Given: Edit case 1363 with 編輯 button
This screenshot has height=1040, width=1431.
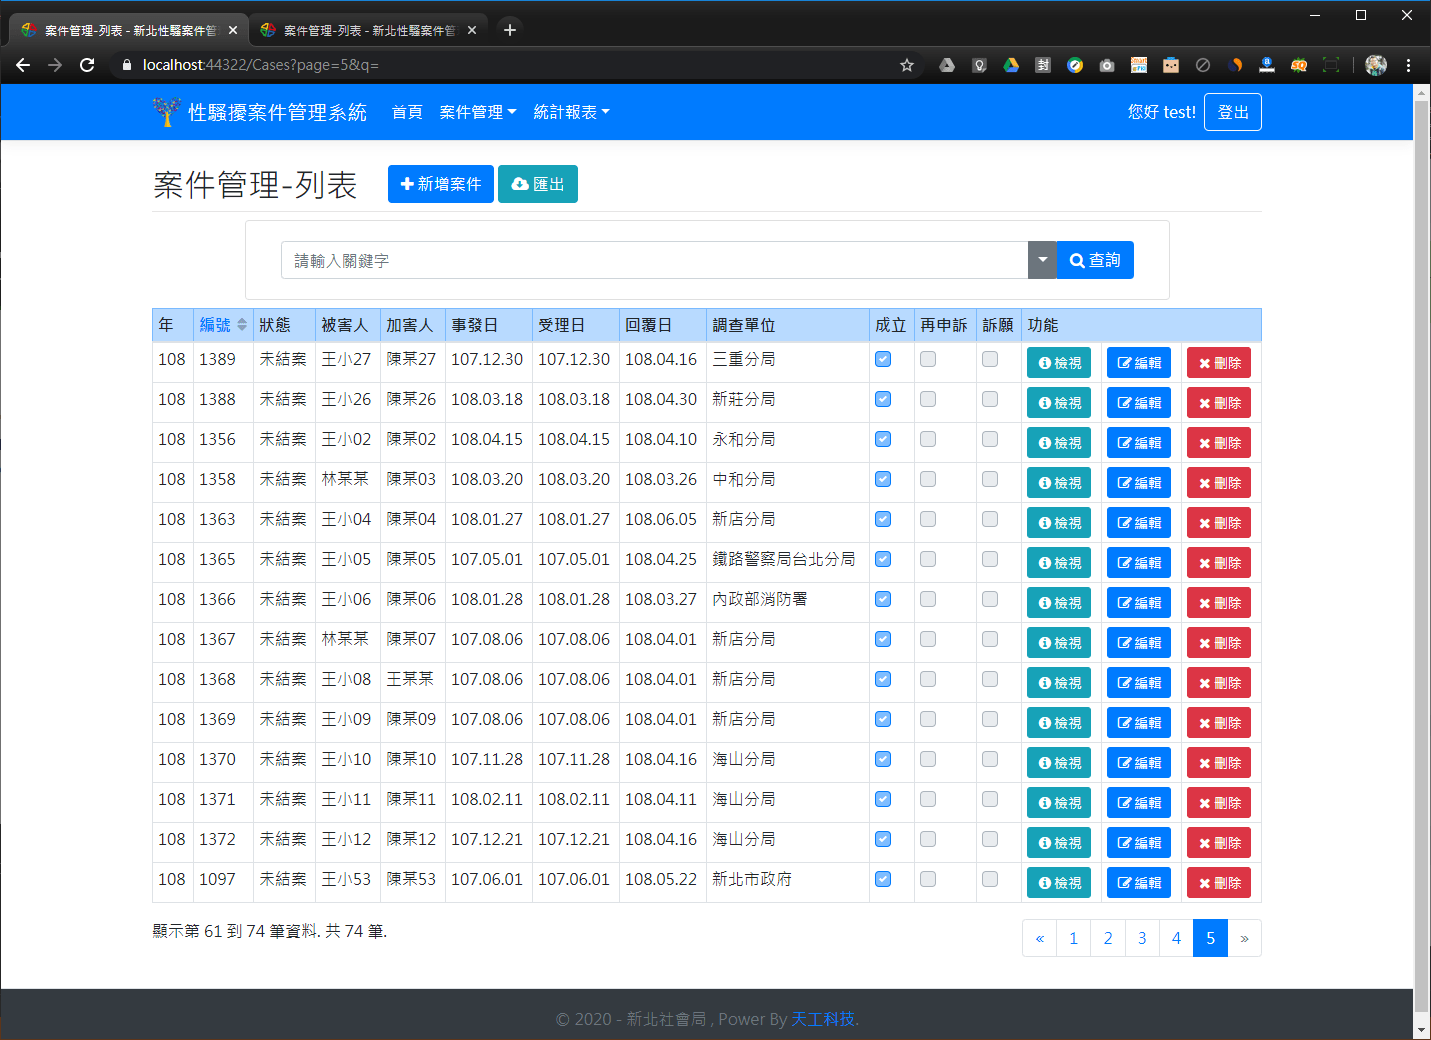Looking at the screenshot, I should [x=1139, y=523].
